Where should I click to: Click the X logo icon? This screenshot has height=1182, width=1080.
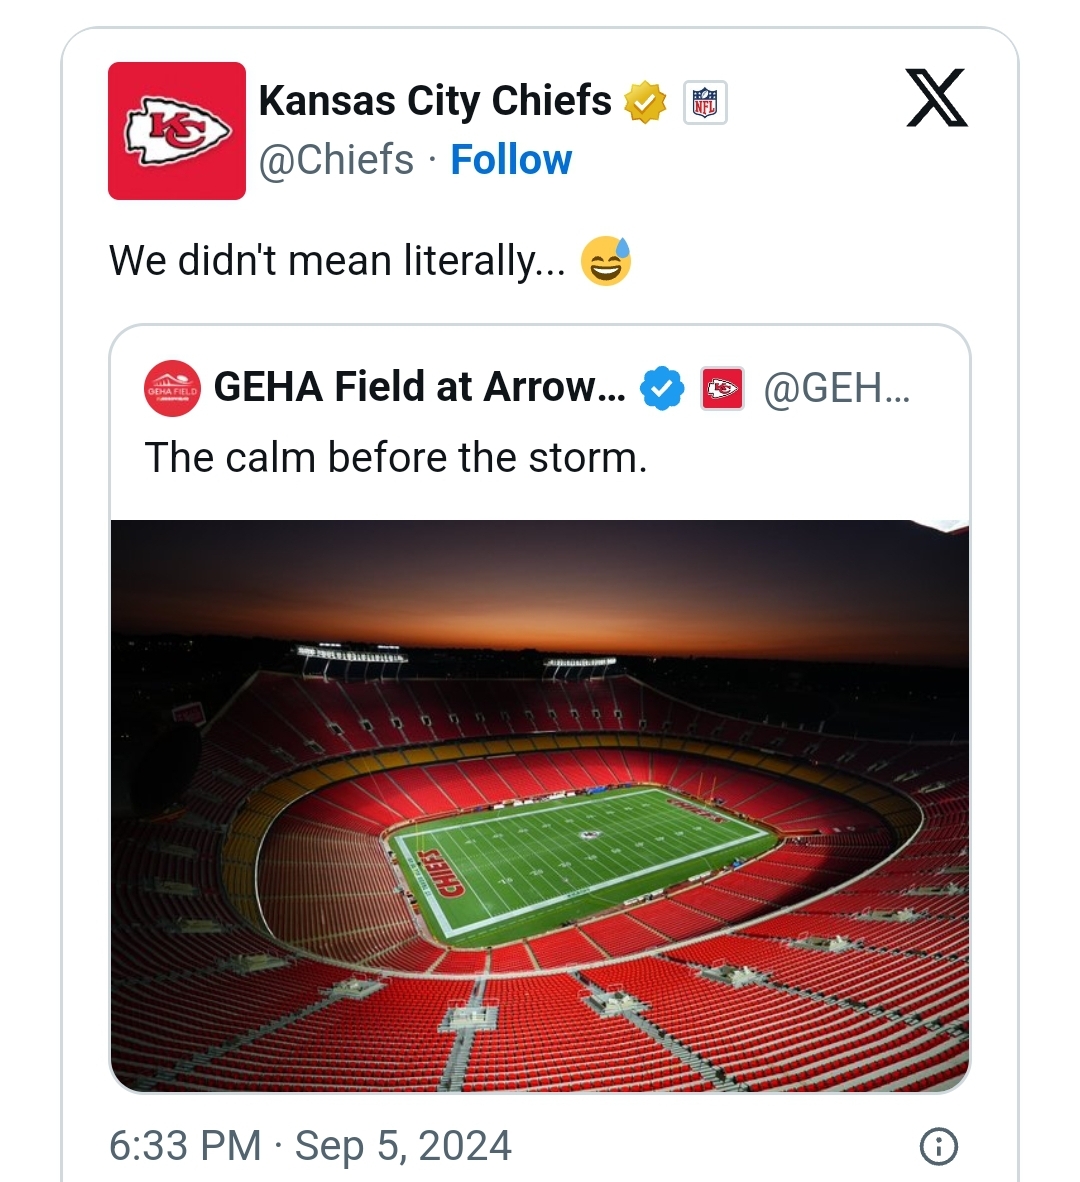pos(937,98)
